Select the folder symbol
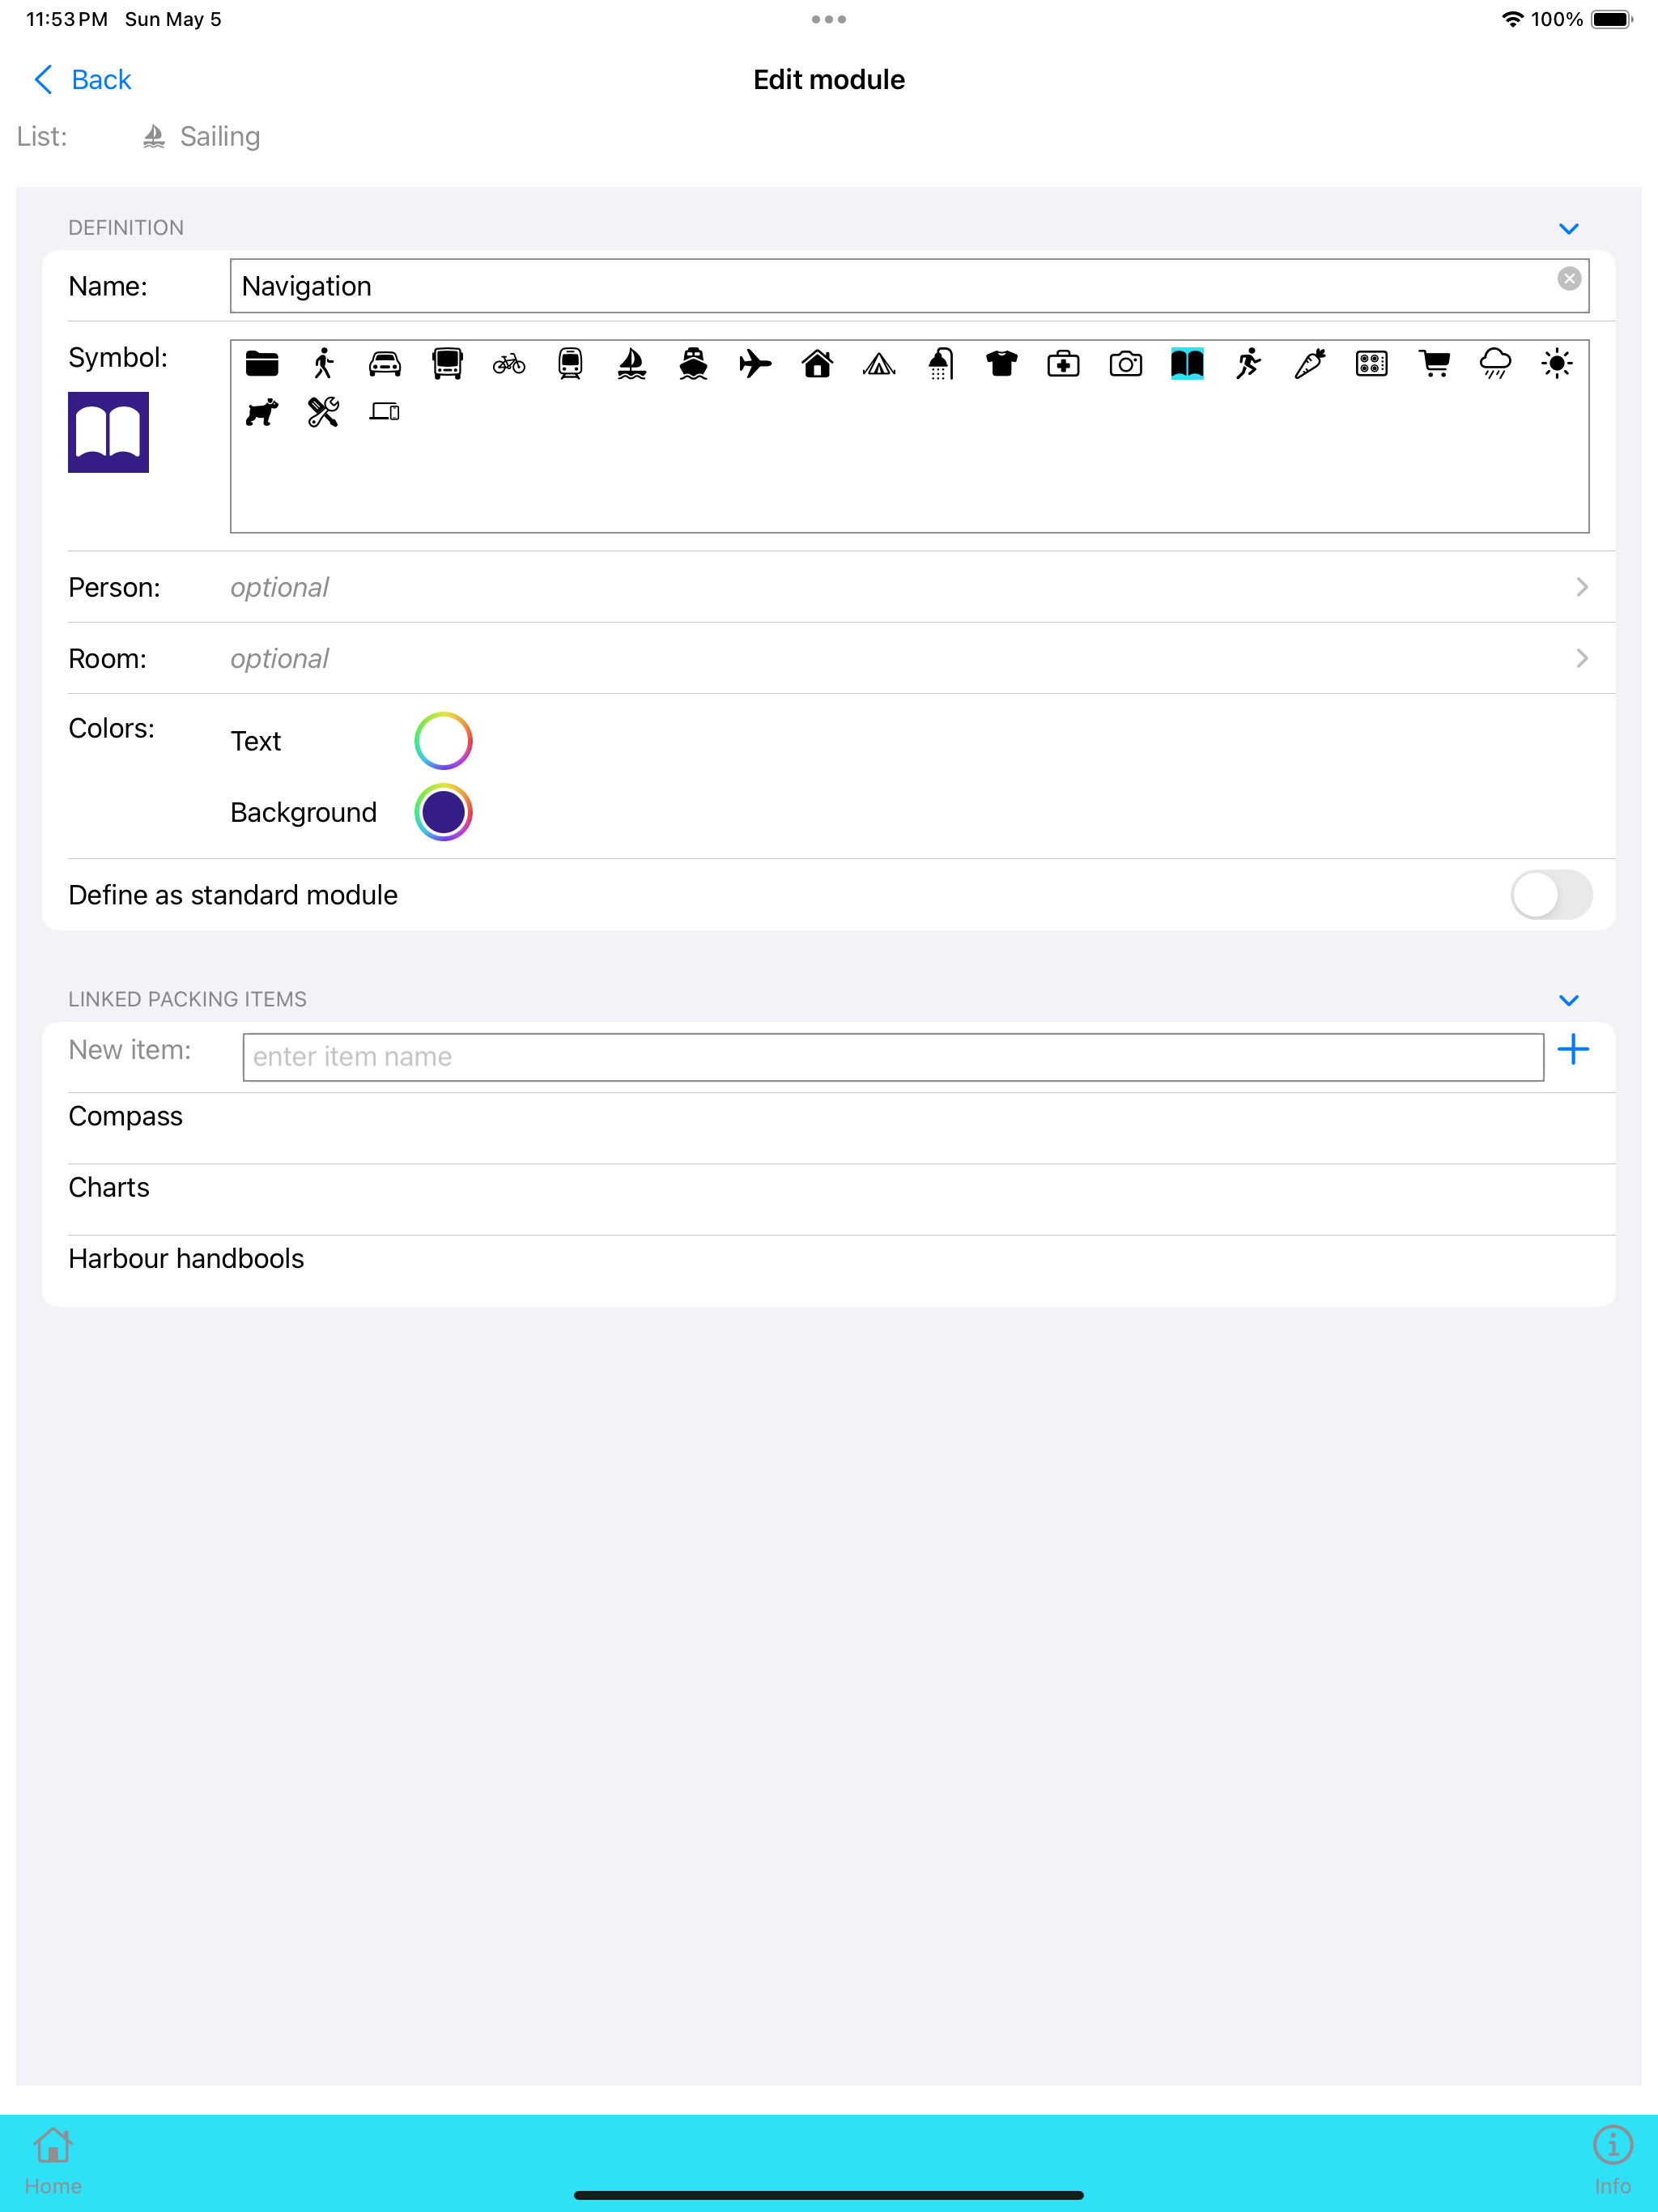Viewport: 1658px width, 2212px height. [x=262, y=363]
